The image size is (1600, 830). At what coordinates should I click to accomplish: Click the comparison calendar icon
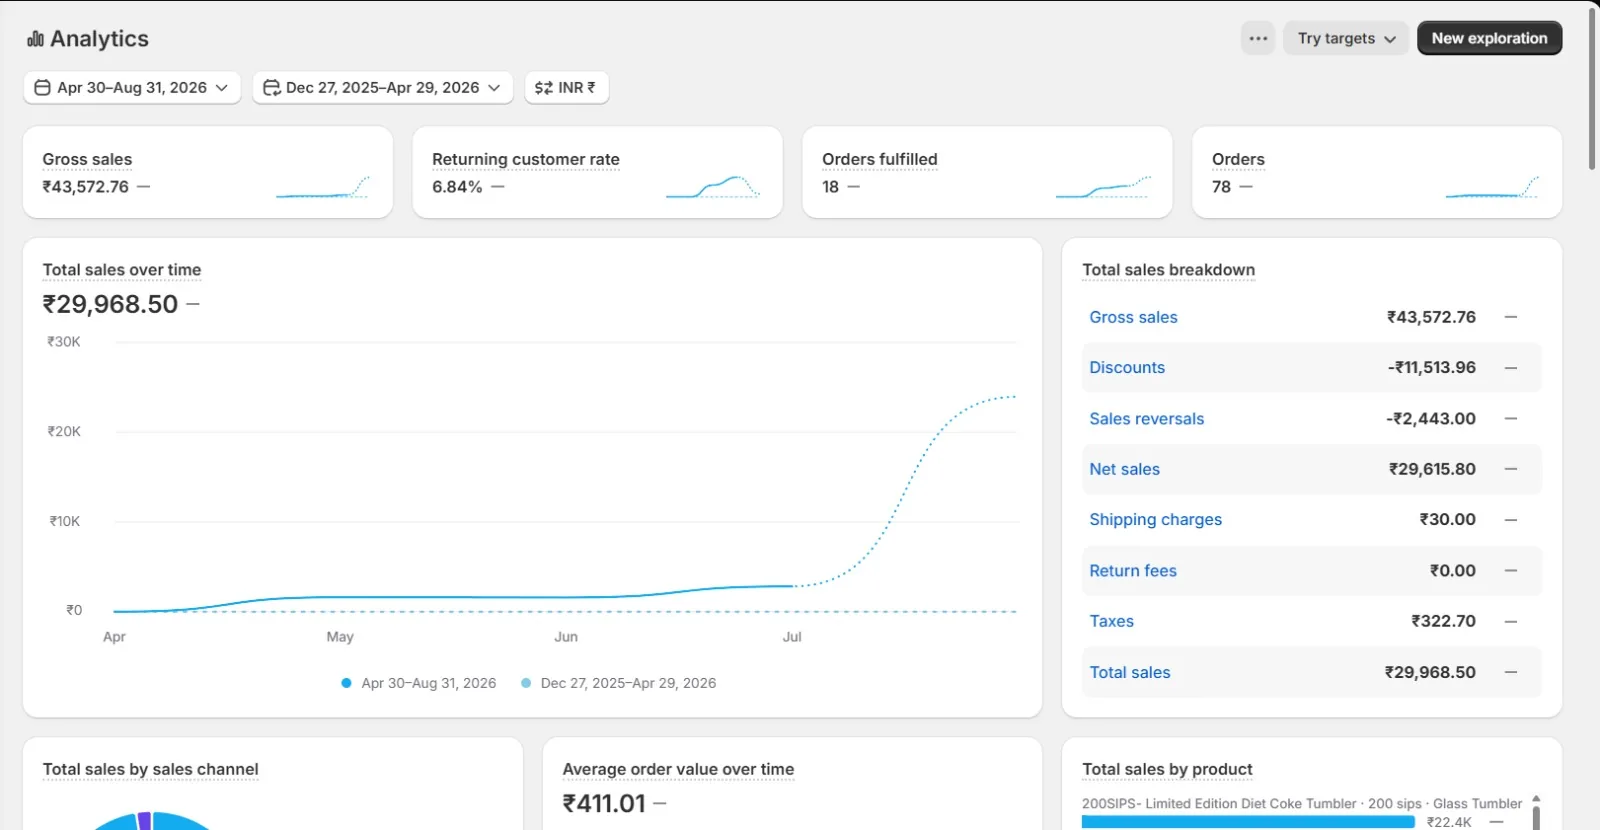(x=271, y=88)
